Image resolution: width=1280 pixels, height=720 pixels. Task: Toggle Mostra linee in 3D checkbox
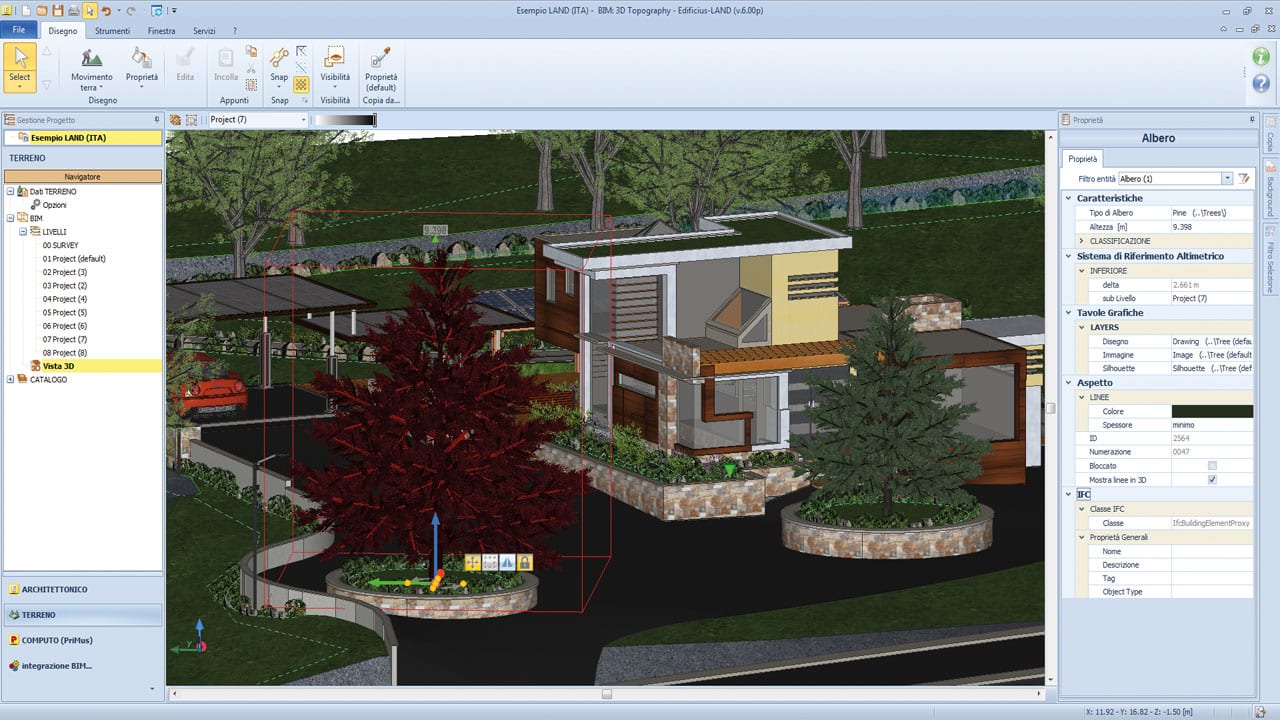click(1210, 479)
